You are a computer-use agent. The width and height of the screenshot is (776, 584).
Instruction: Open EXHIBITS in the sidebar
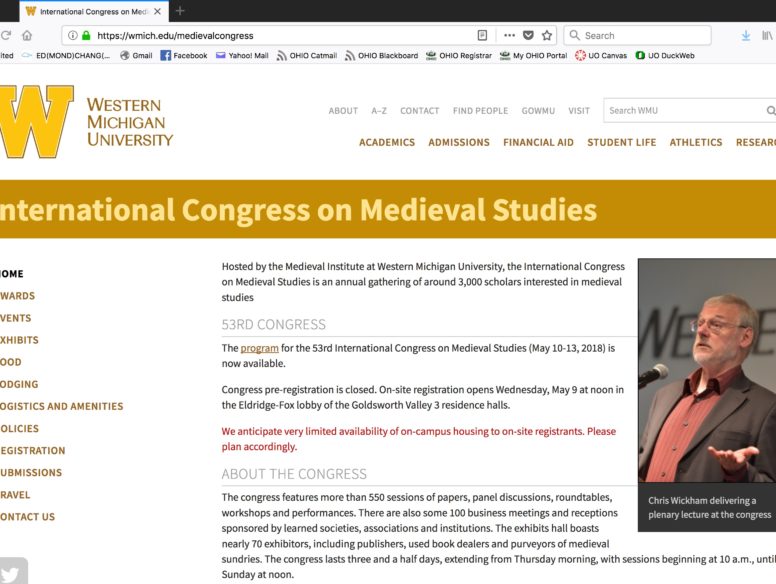(x=19, y=340)
